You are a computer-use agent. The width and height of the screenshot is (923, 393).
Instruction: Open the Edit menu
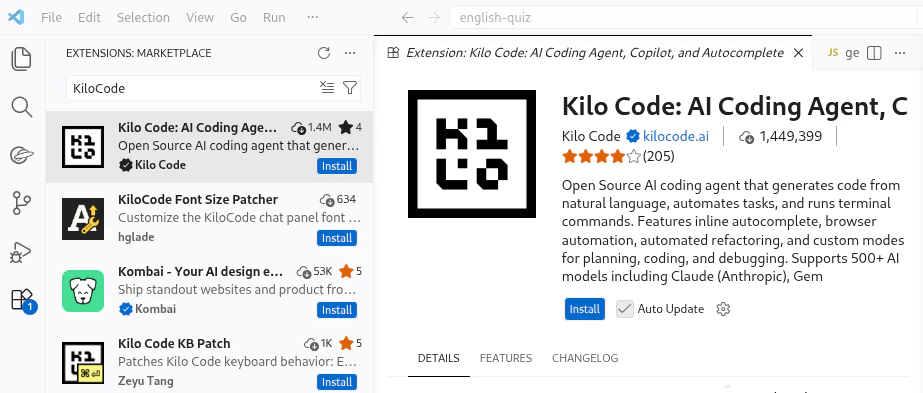click(x=89, y=18)
